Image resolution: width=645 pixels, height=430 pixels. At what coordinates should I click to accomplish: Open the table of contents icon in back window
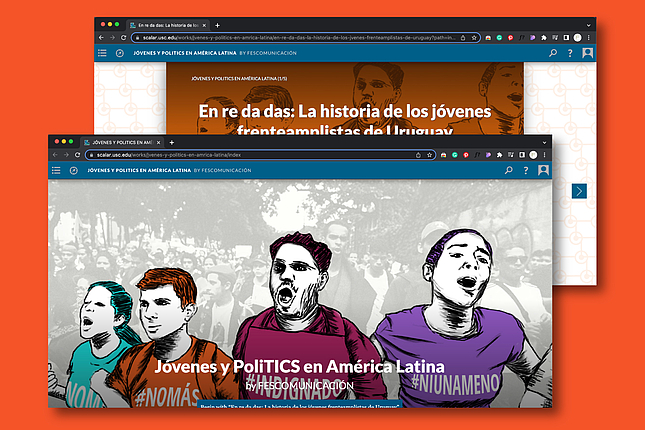pyautogui.click(x=102, y=52)
